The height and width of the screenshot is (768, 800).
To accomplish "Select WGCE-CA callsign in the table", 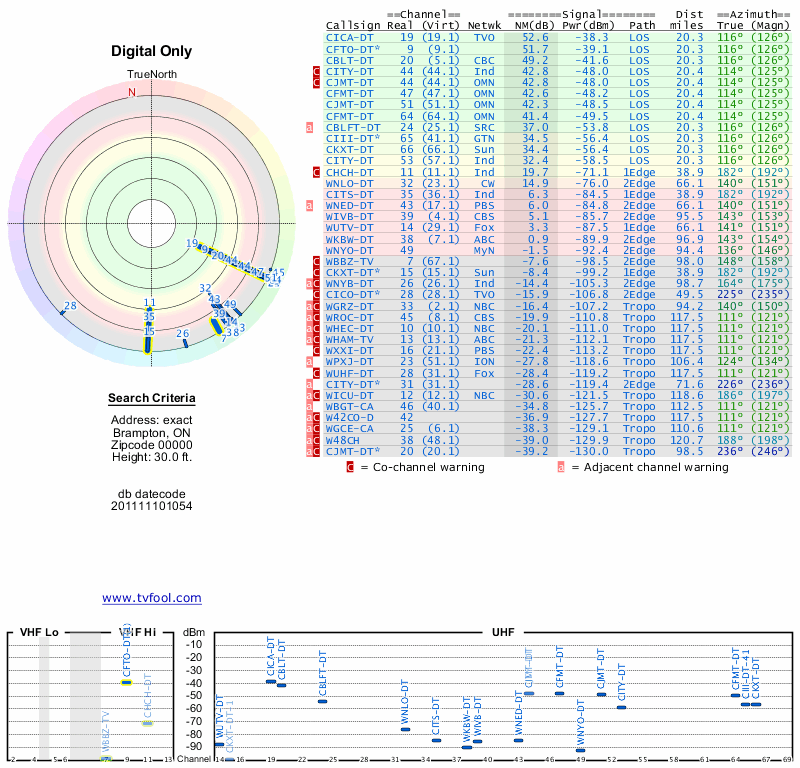I will click(x=349, y=429).
